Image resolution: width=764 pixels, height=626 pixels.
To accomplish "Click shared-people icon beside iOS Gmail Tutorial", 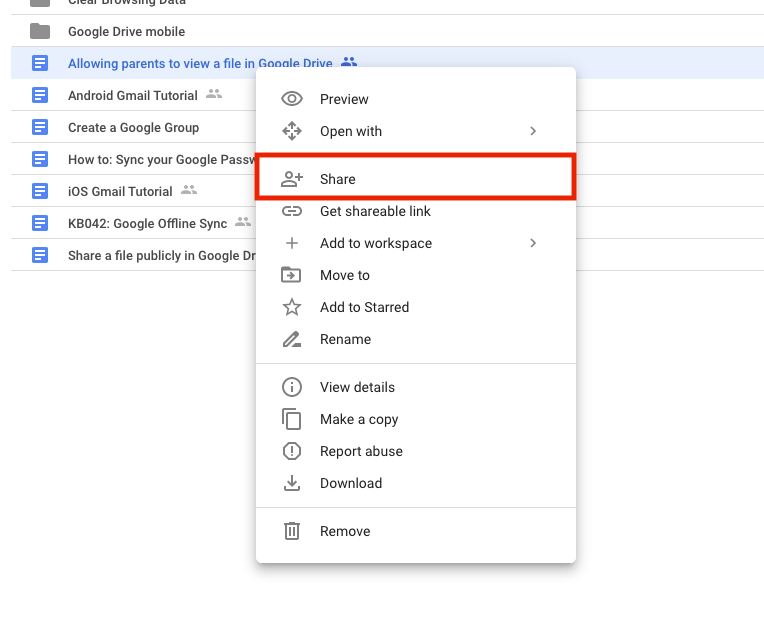I will 189,190.
